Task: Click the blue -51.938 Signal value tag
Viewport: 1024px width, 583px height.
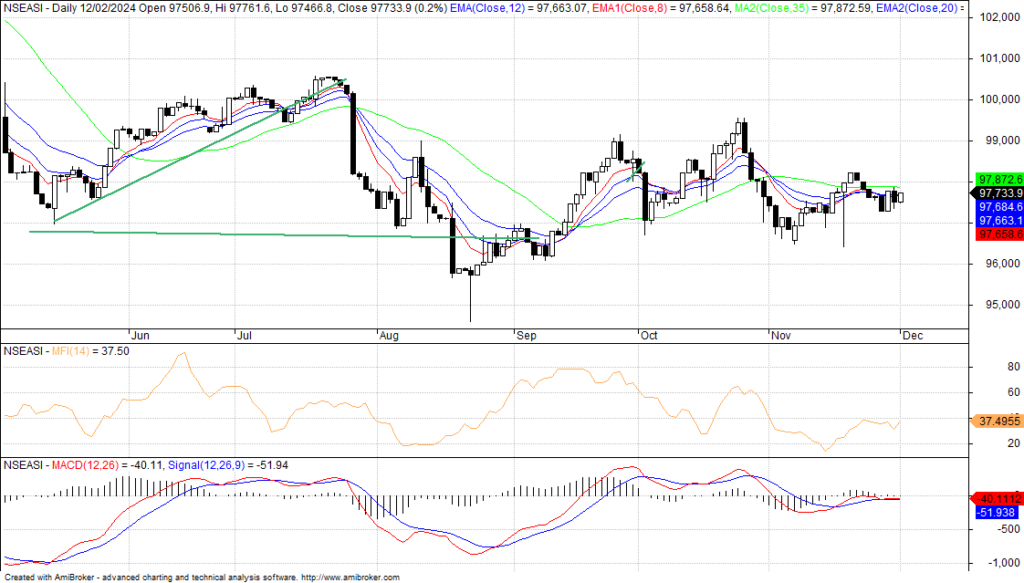Action: pos(997,511)
